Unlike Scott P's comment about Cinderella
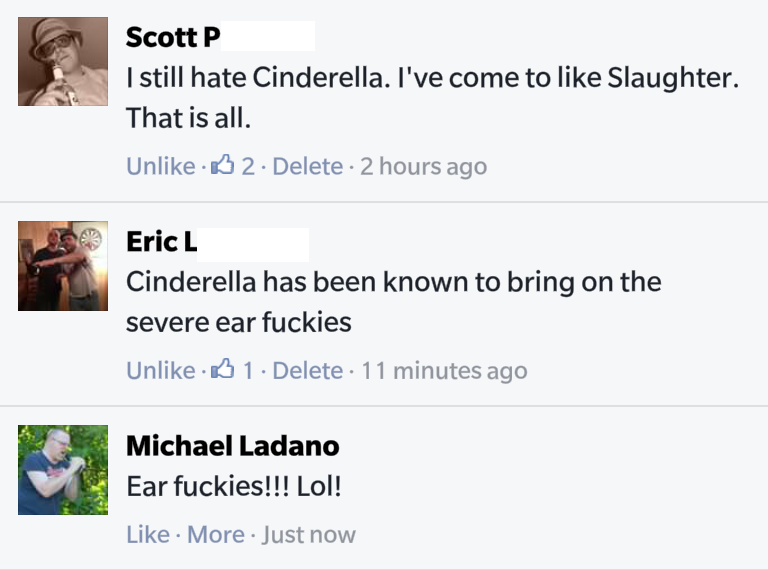 click(x=160, y=166)
